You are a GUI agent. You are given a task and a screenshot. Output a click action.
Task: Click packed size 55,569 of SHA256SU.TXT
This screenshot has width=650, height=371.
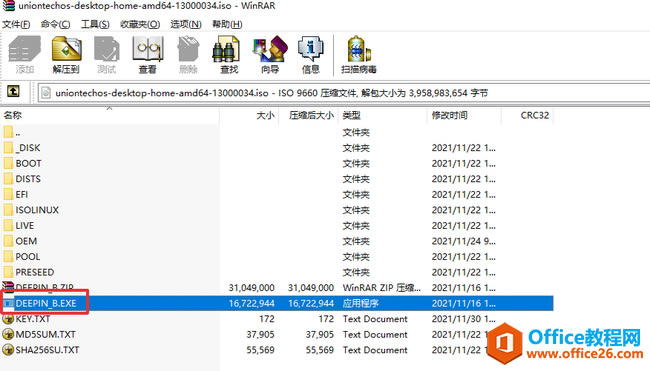tap(320, 350)
